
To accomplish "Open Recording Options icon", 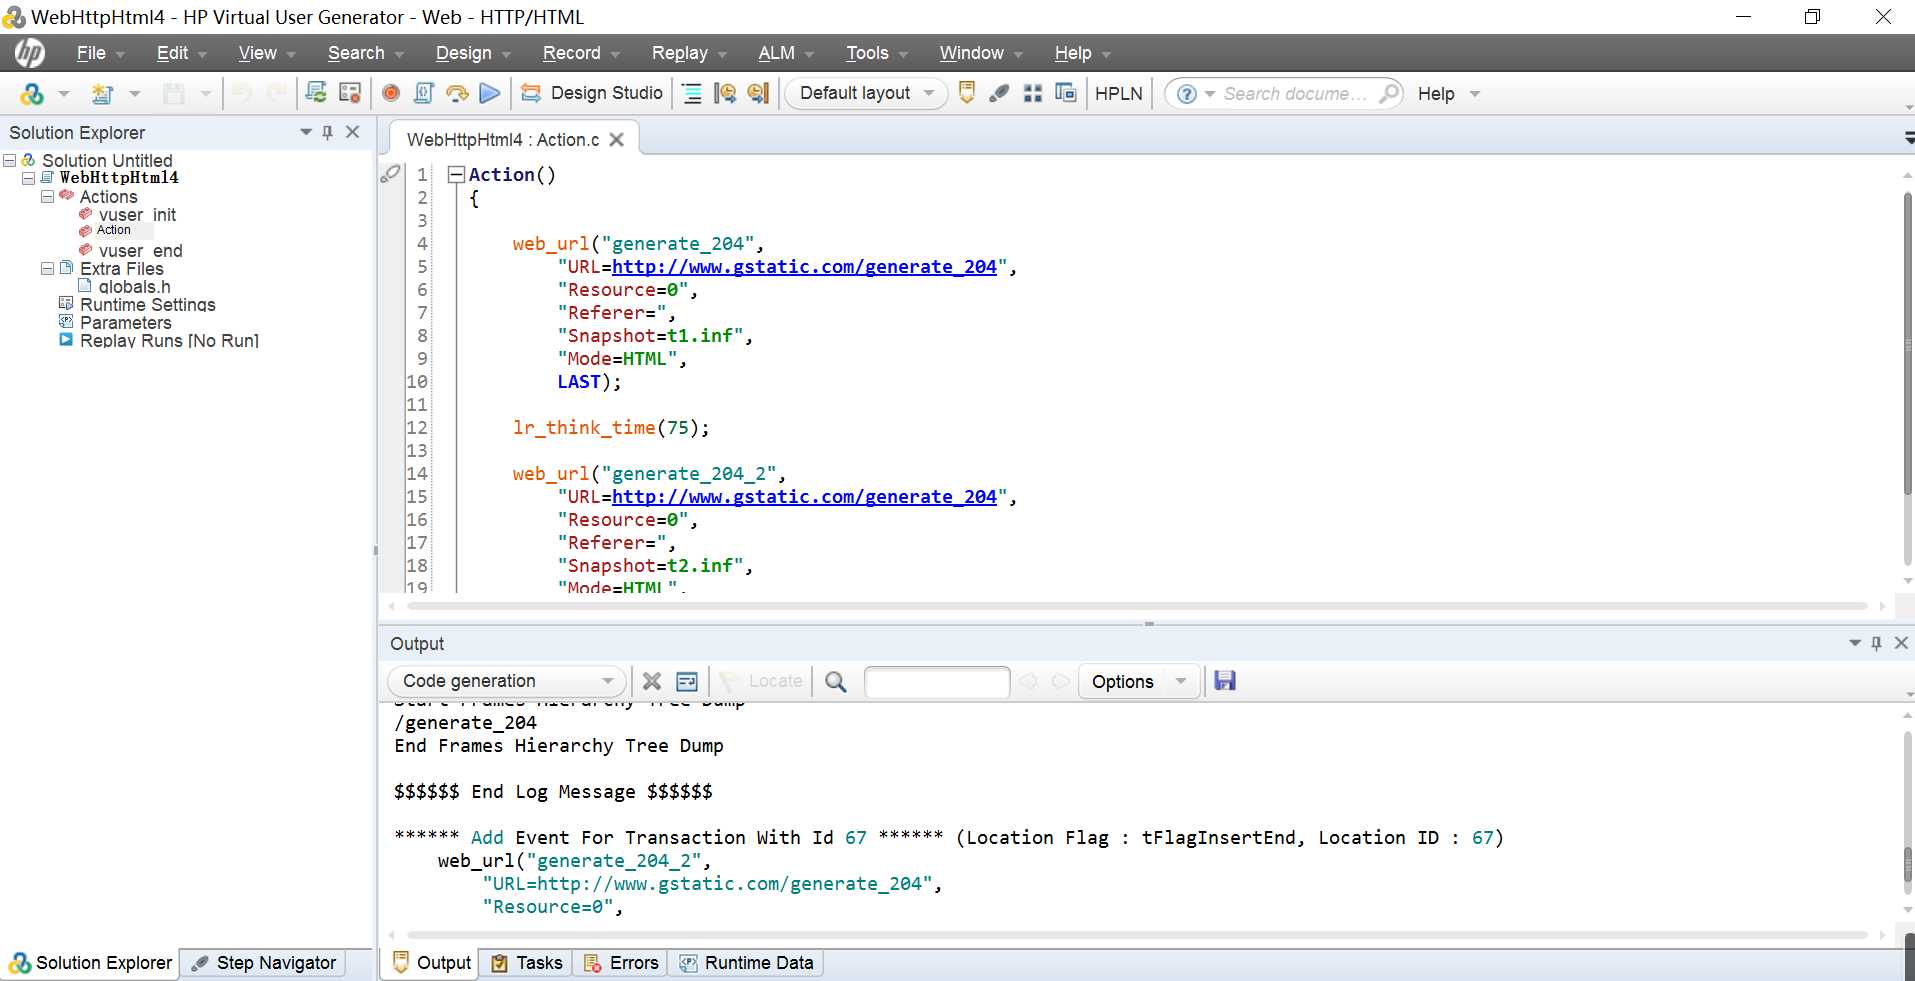I will tap(350, 93).
